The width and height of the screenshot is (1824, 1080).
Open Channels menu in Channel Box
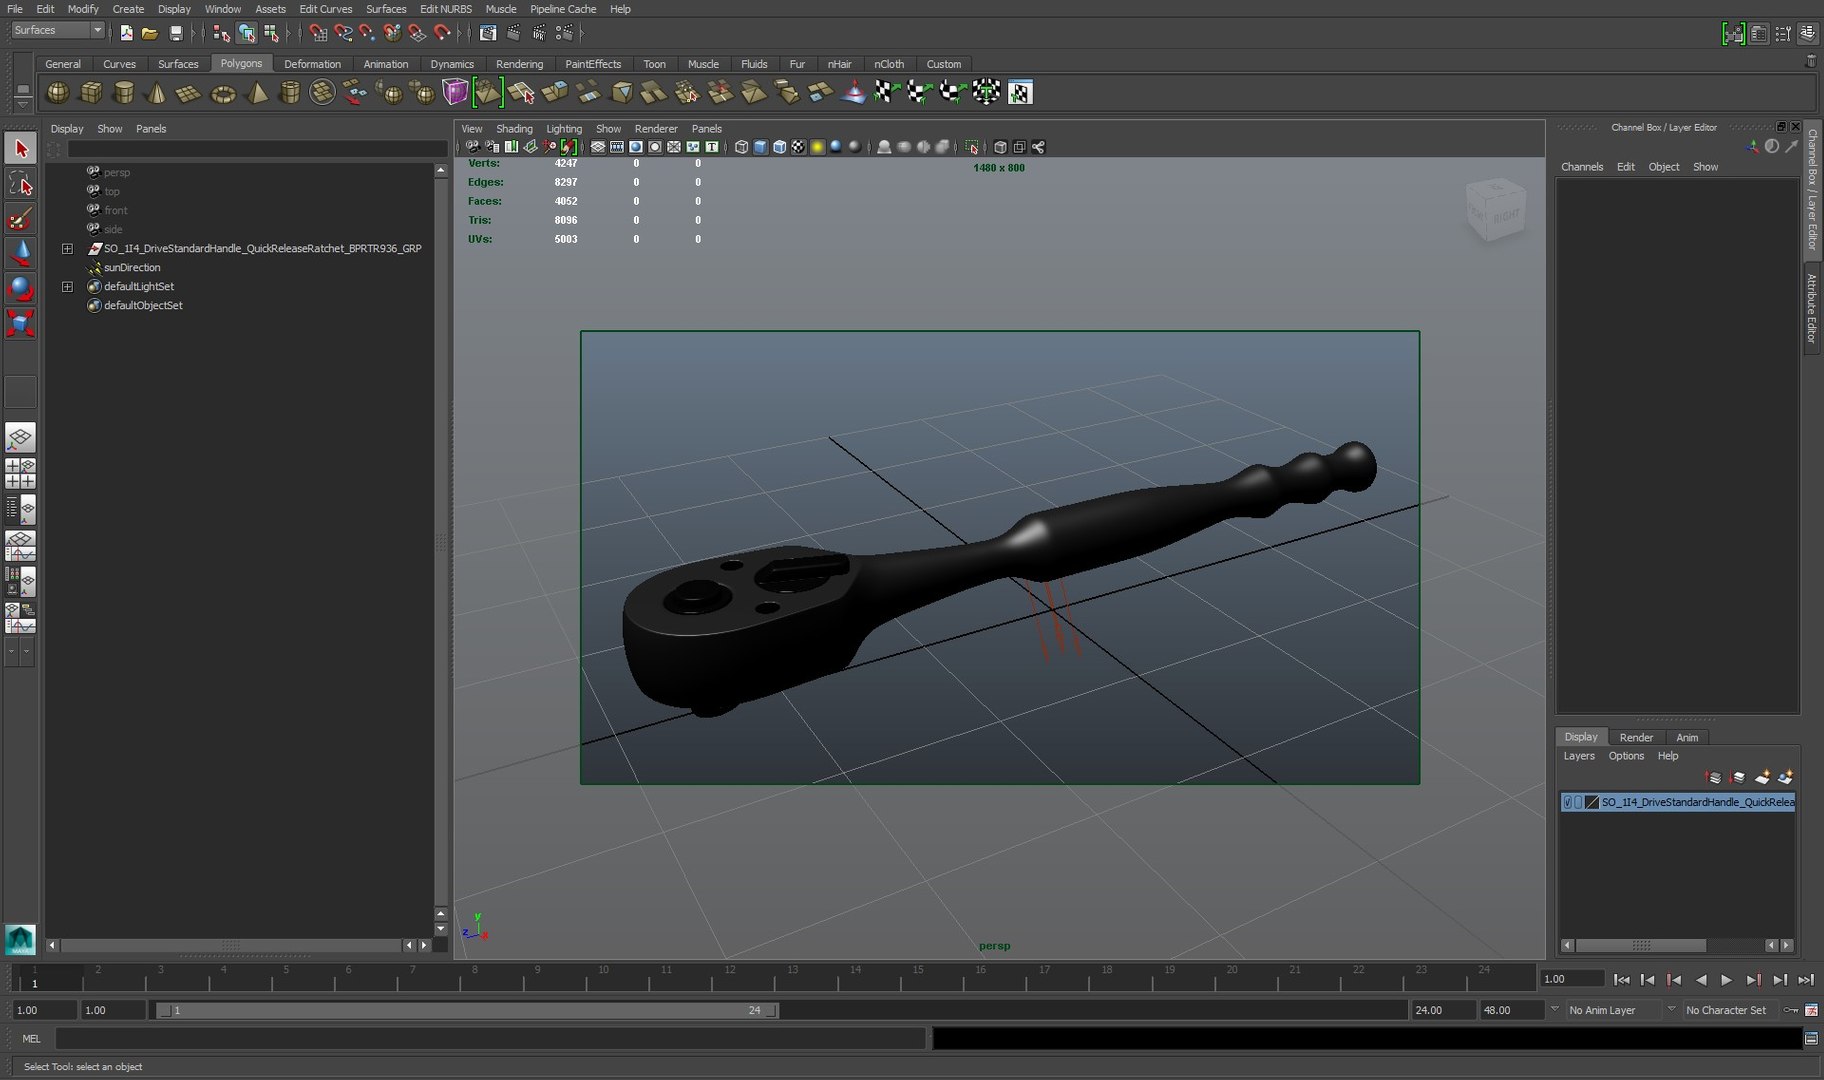click(x=1582, y=167)
